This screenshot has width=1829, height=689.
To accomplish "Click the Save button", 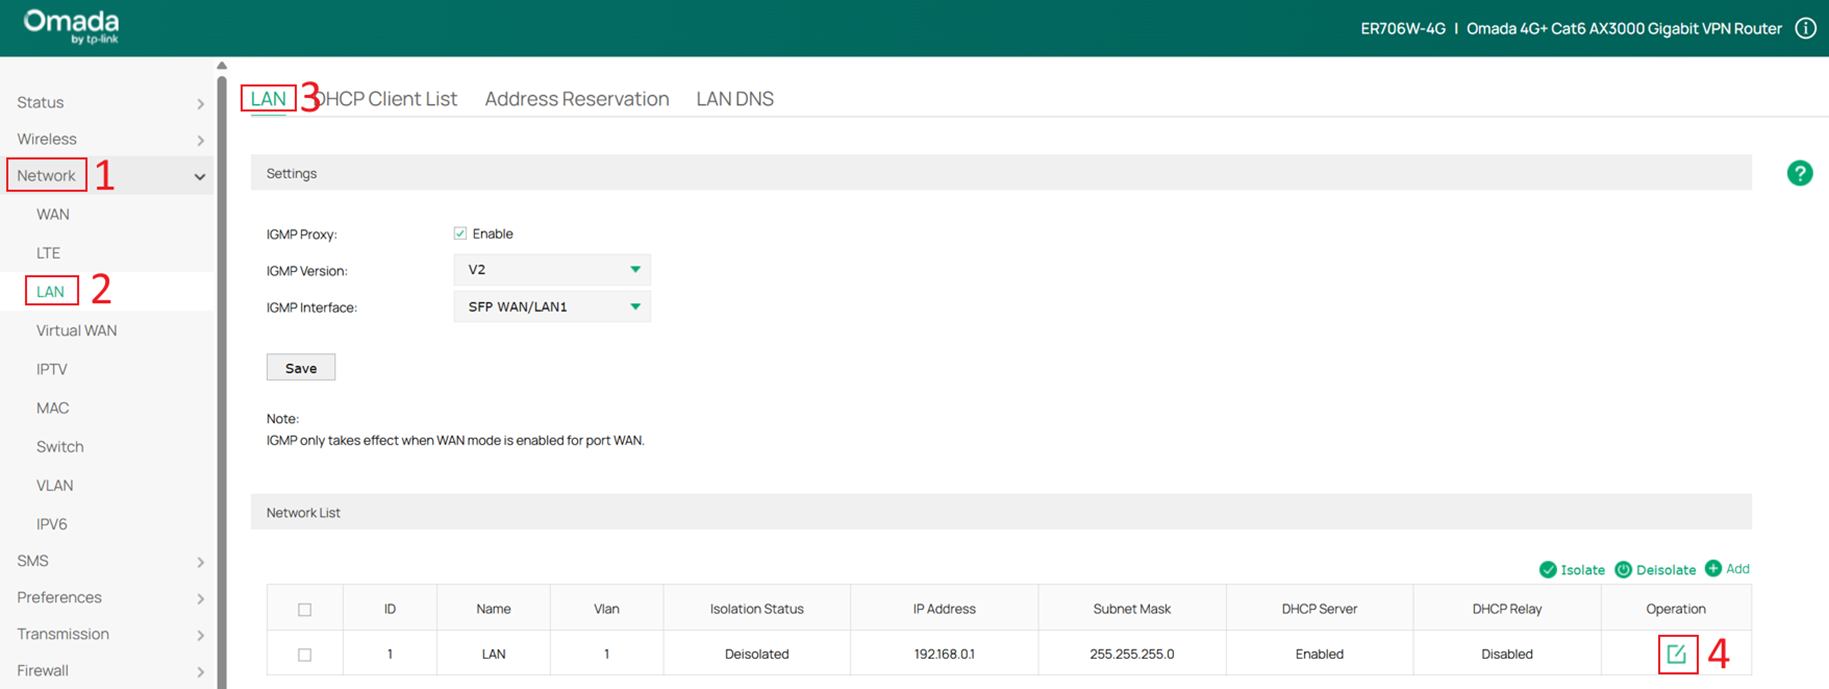I will point(300,368).
